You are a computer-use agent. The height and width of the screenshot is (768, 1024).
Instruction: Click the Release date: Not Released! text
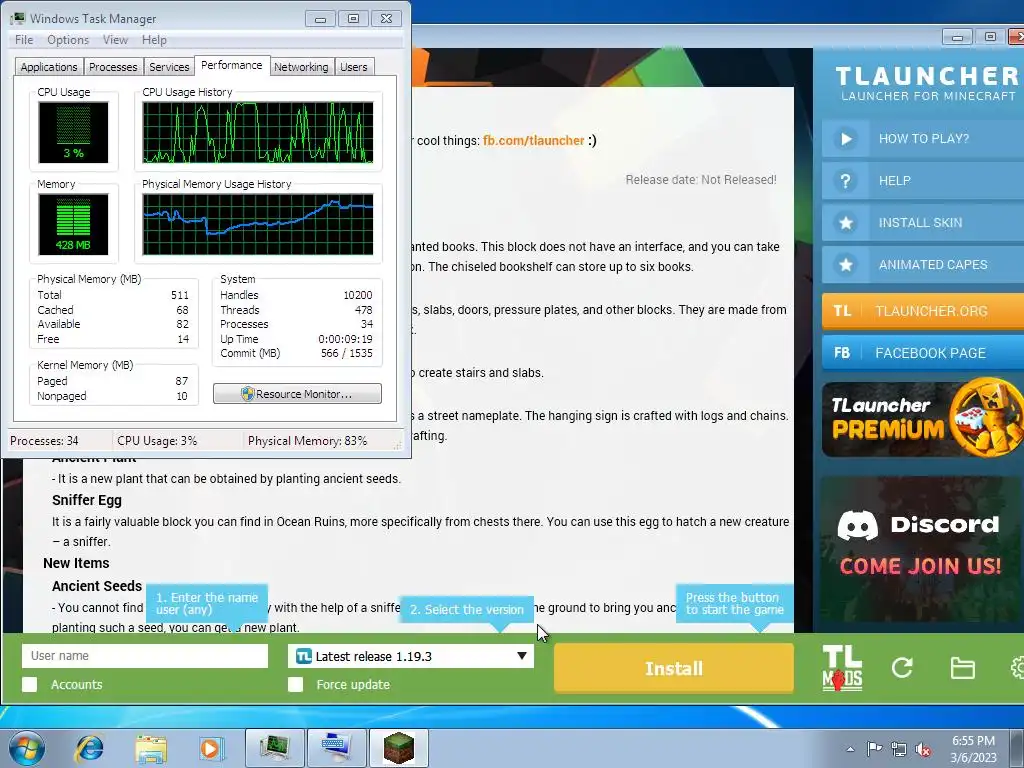click(701, 180)
